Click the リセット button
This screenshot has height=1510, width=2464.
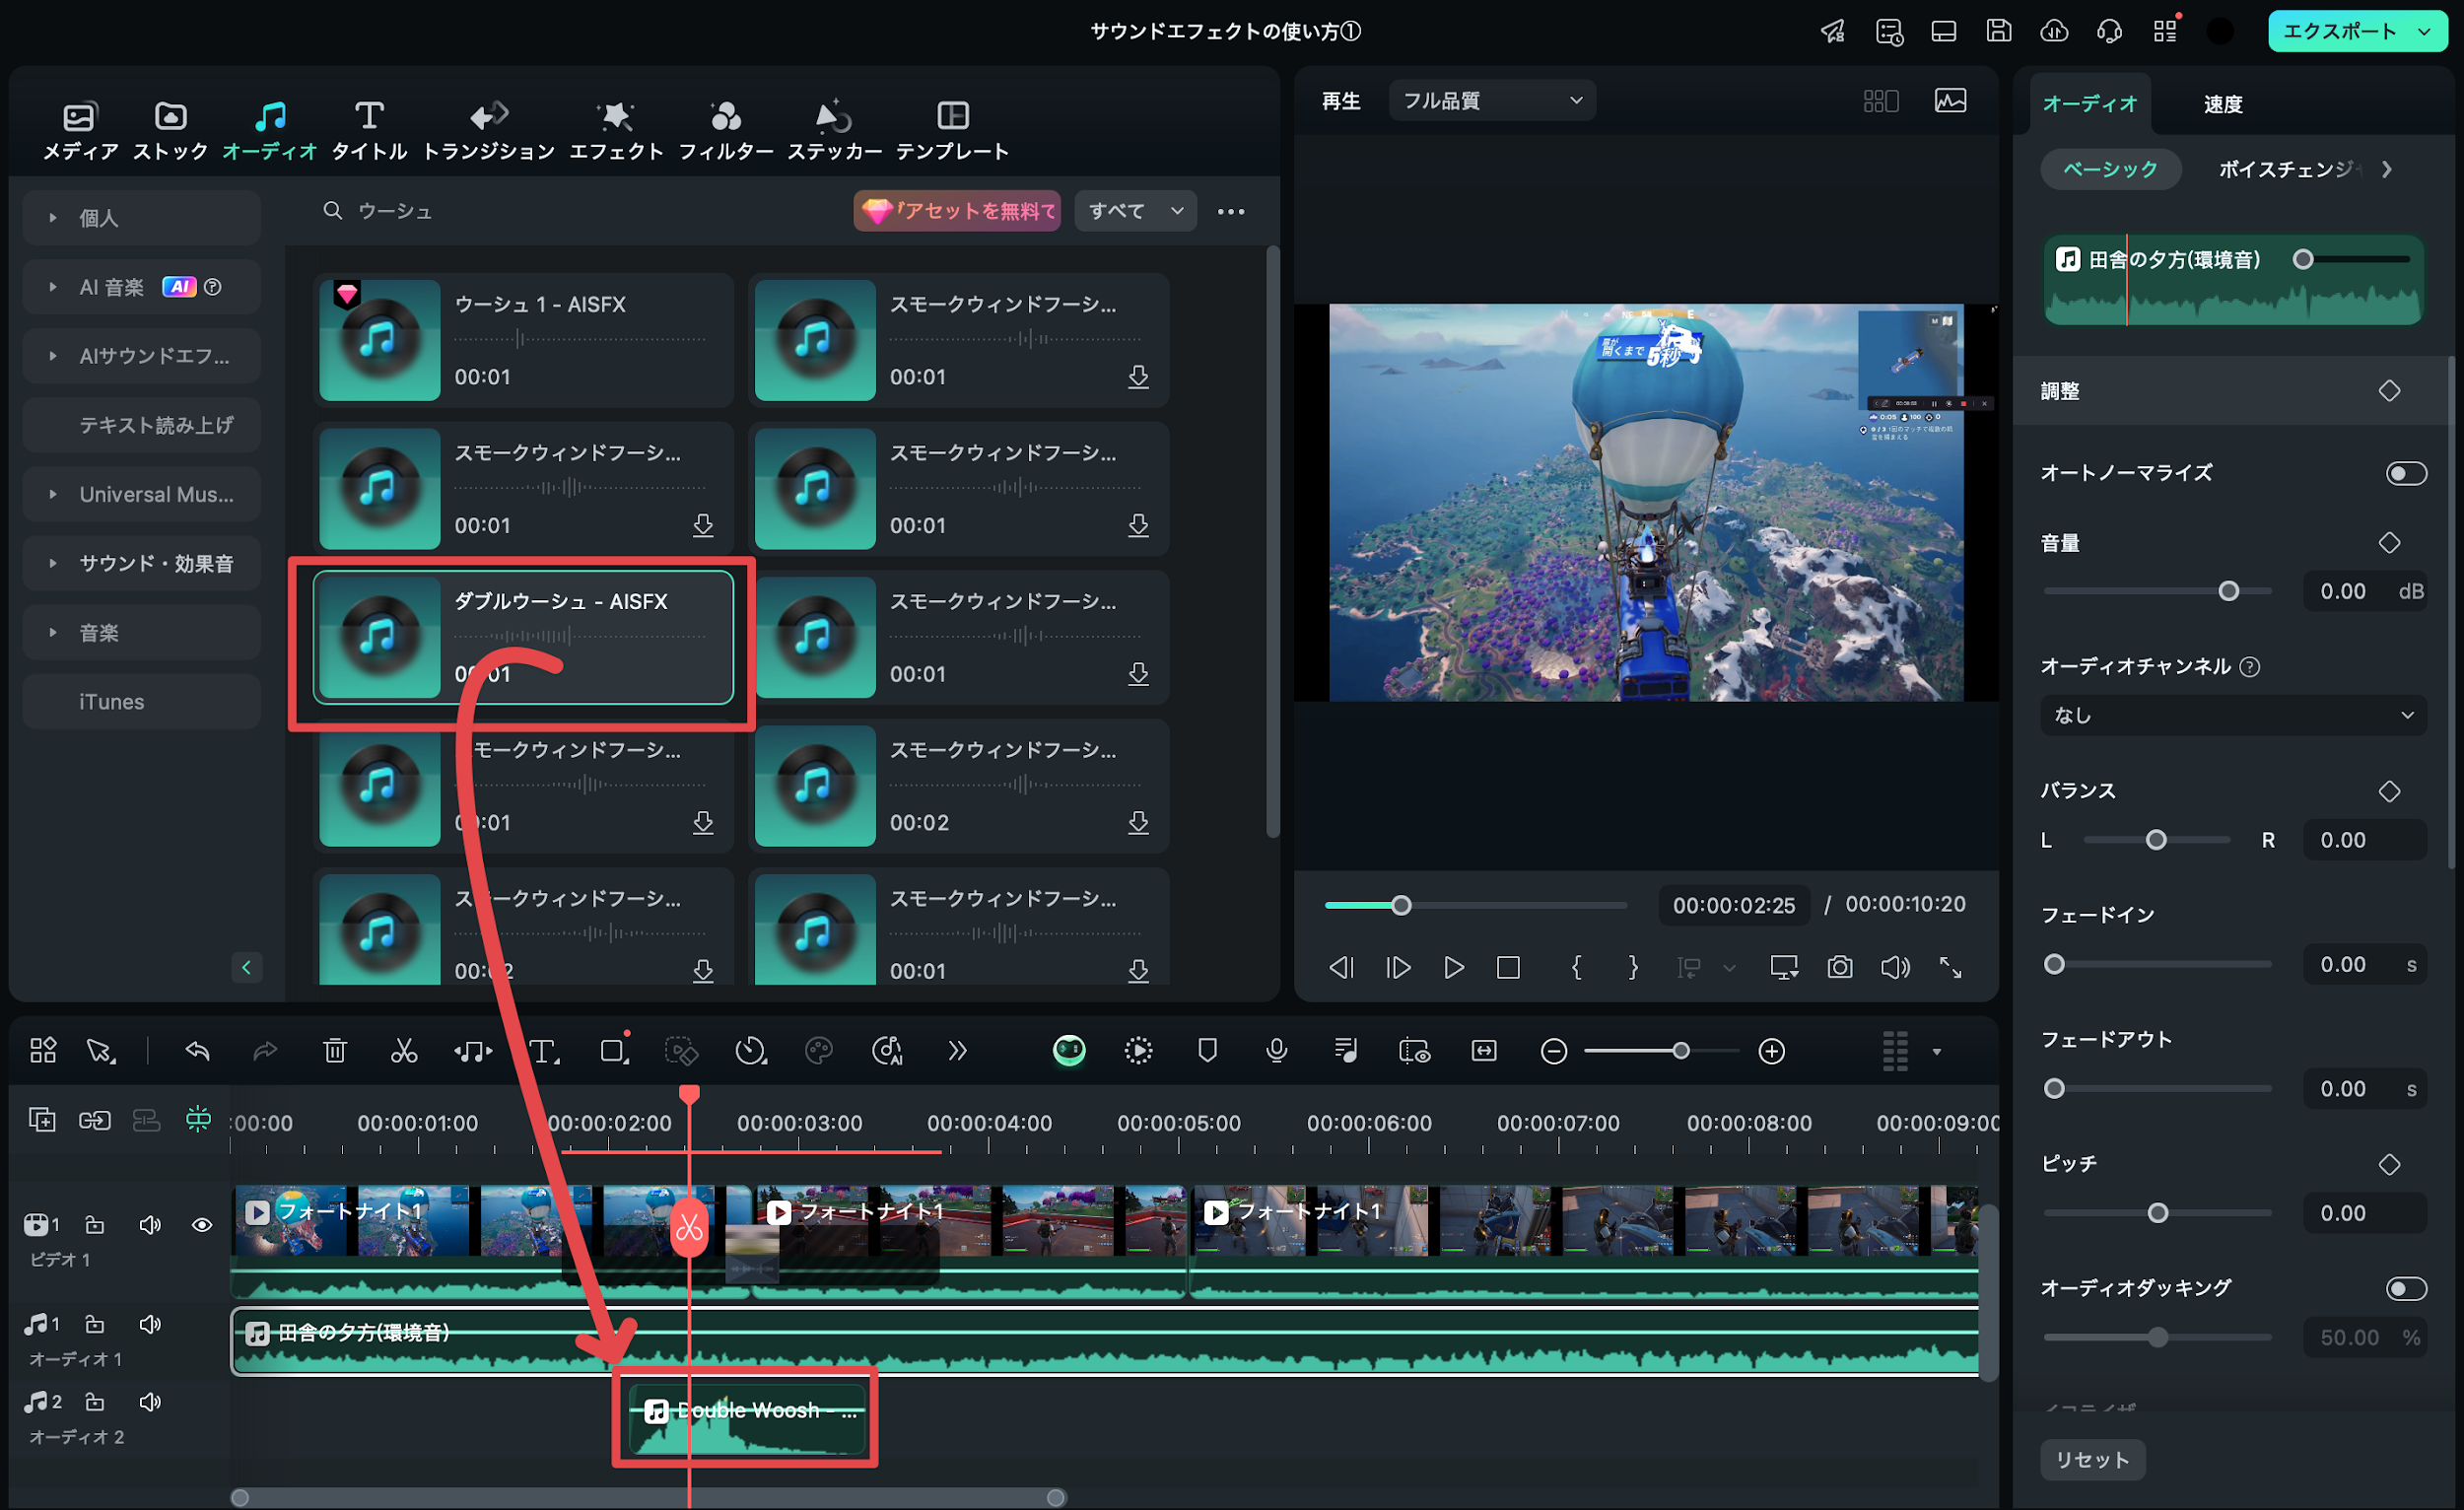click(x=2092, y=1459)
